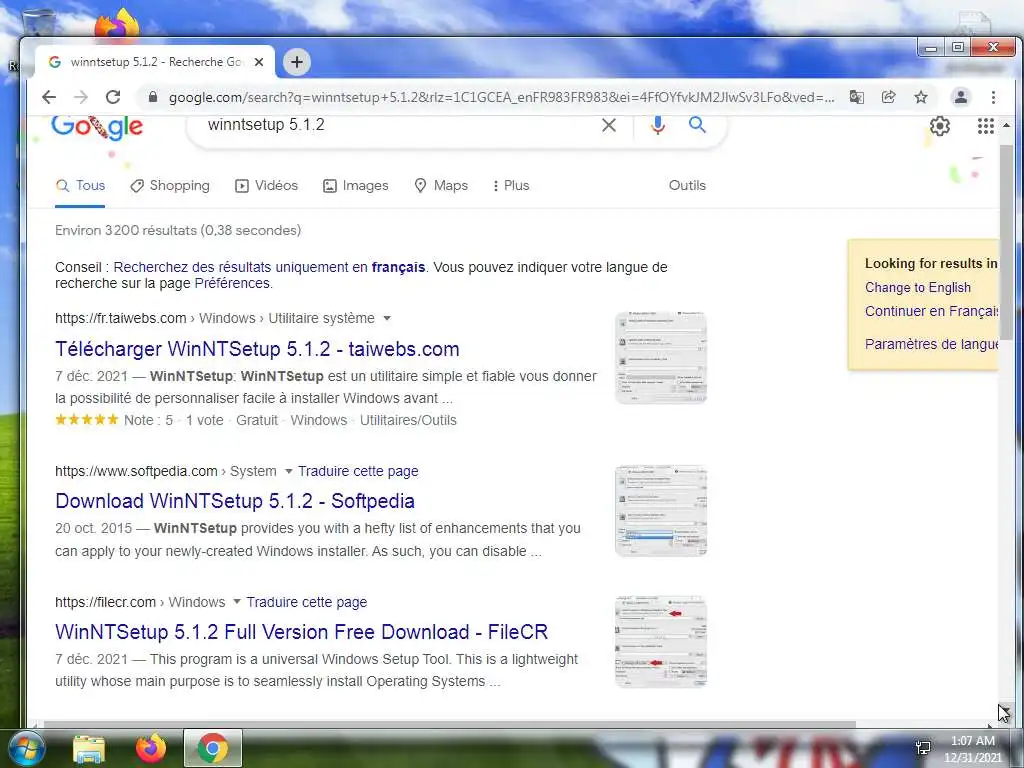Click the padlock site info icon
This screenshot has height=768, width=1024.
click(x=153, y=97)
